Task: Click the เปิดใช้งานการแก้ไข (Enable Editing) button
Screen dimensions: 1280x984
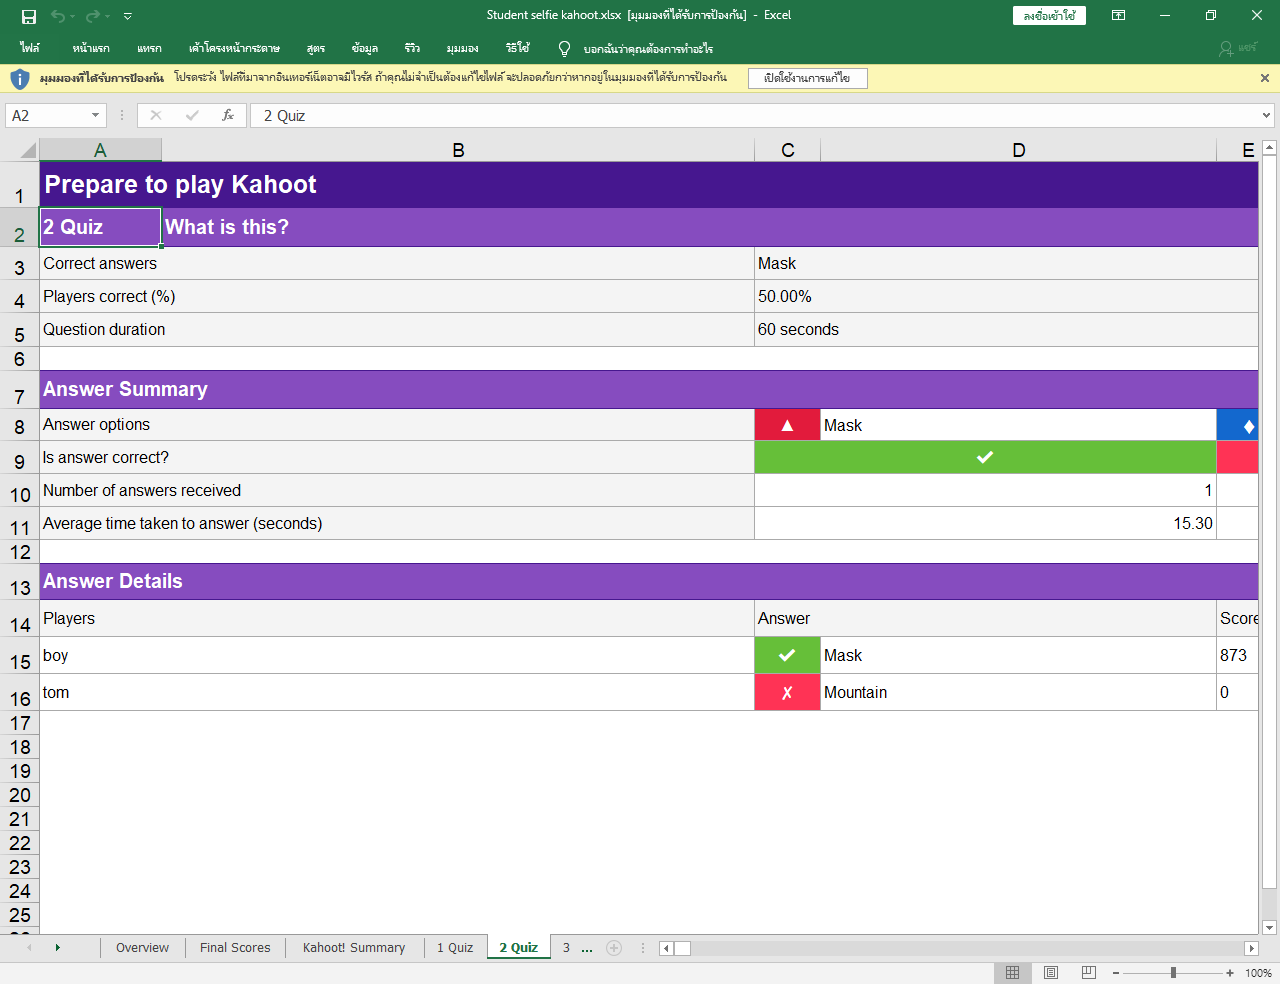Action: pyautogui.click(x=807, y=78)
